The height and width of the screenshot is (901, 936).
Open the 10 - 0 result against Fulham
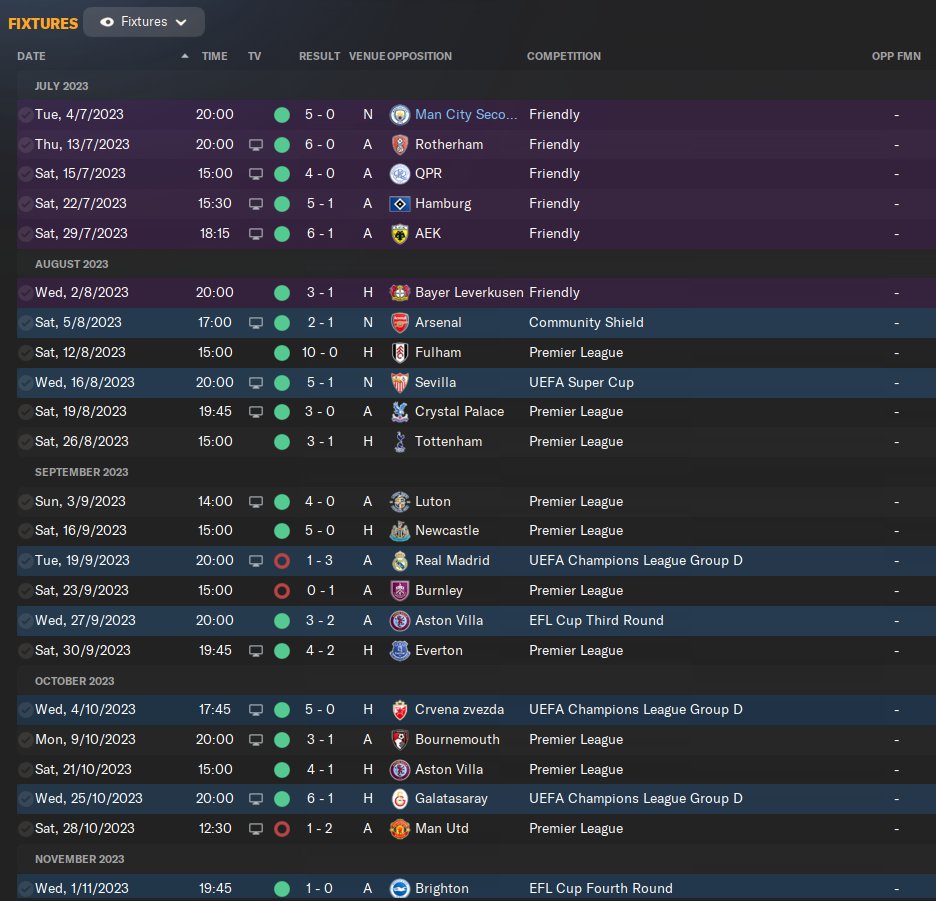(319, 352)
